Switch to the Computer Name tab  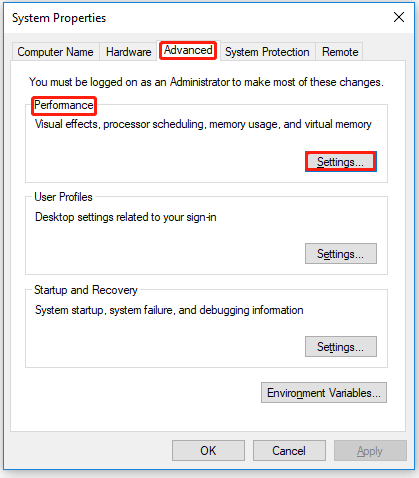pyautogui.click(x=55, y=52)
